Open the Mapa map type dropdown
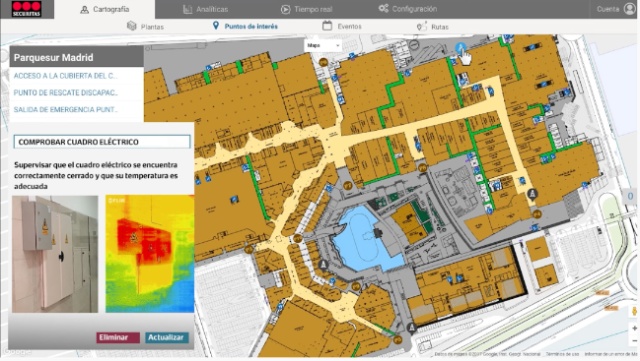This screenshot has height=361, width=640. coord(323,45)
